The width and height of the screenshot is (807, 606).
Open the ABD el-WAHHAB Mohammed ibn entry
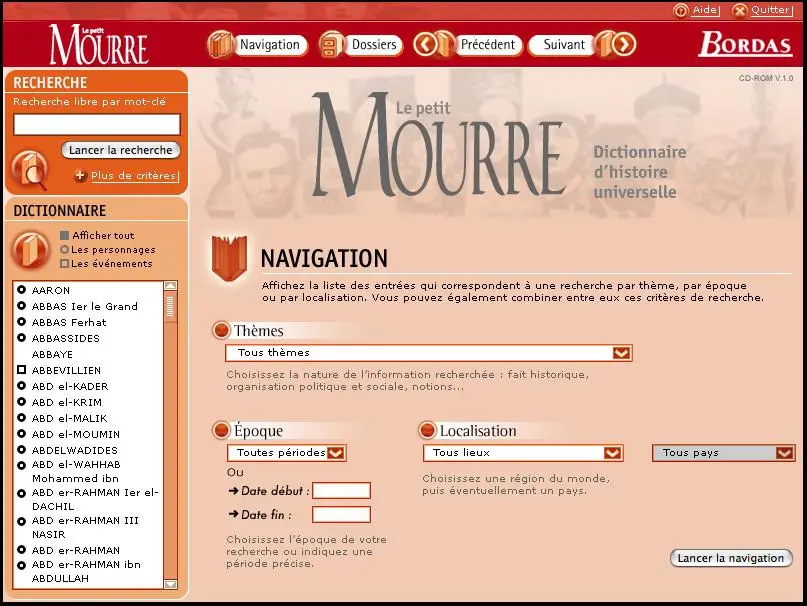coord(76,472)
